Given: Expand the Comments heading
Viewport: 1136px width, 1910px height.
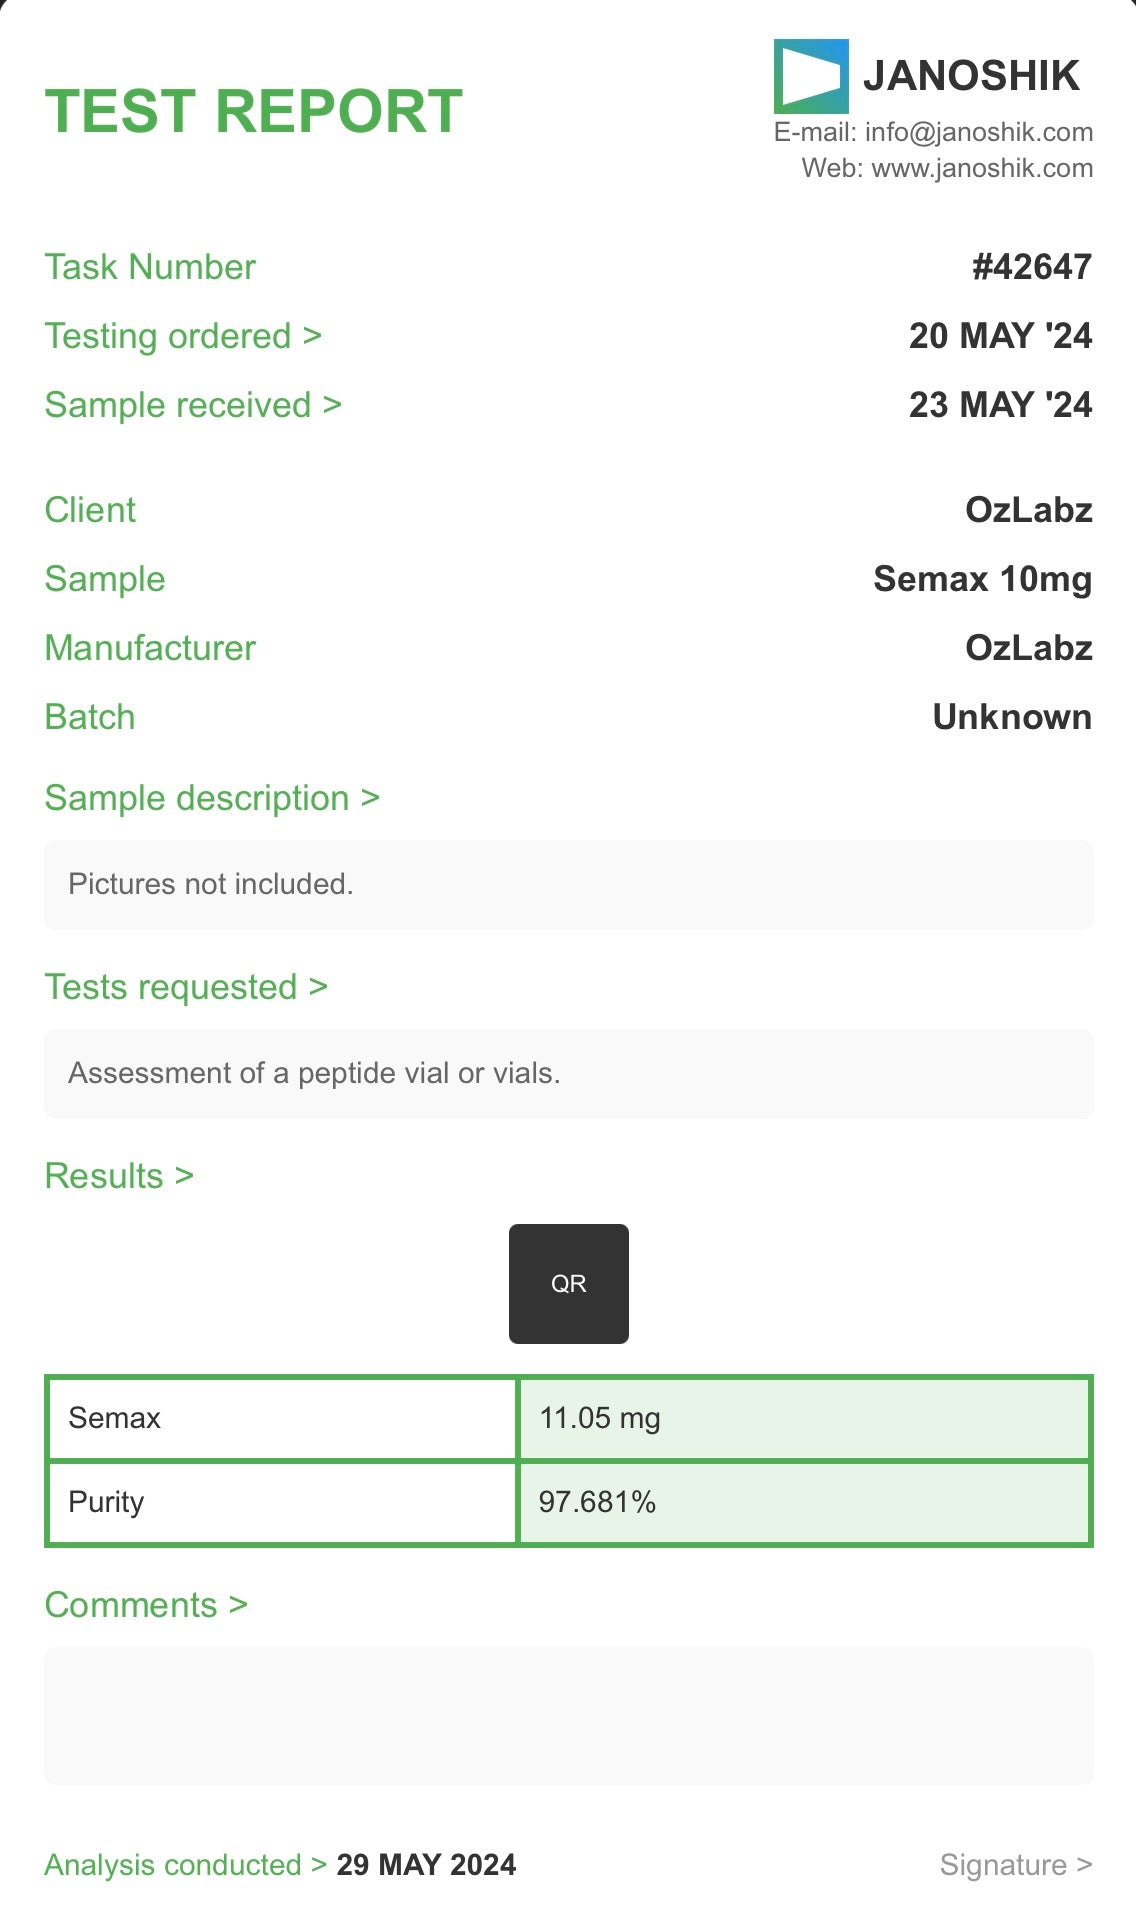Looking at the screenshot, I should pos(146,1605).
